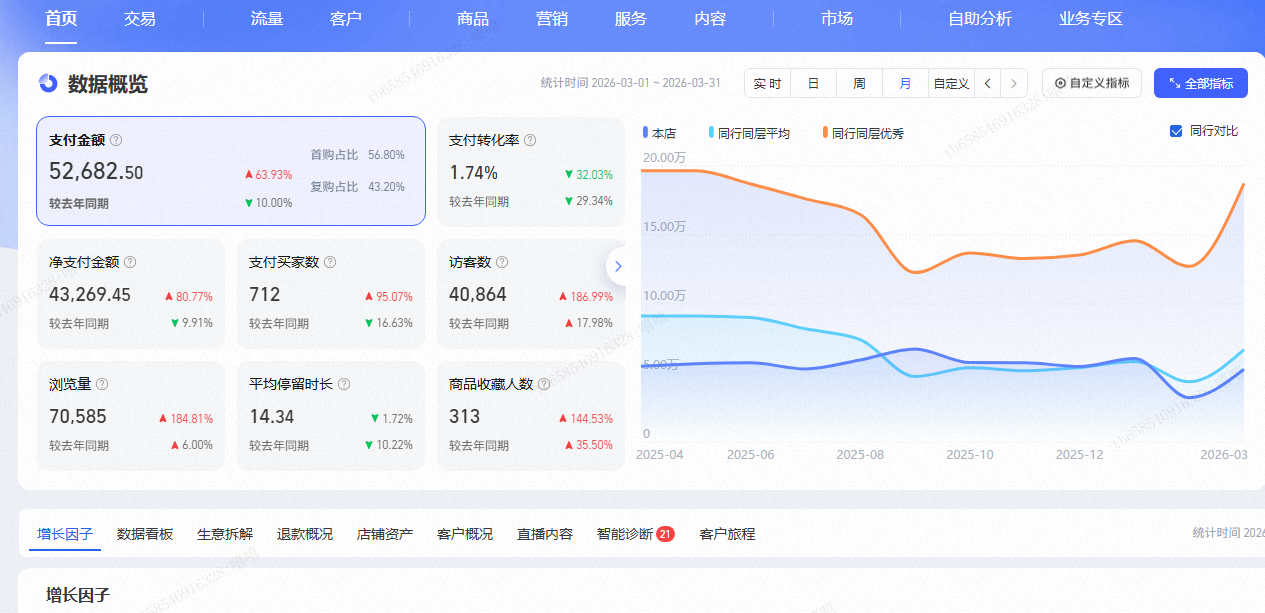Image resolution: width=1265 pixels, height=613 pixels.
Task: Select the 浏览量 metric card
Action: 131,415
